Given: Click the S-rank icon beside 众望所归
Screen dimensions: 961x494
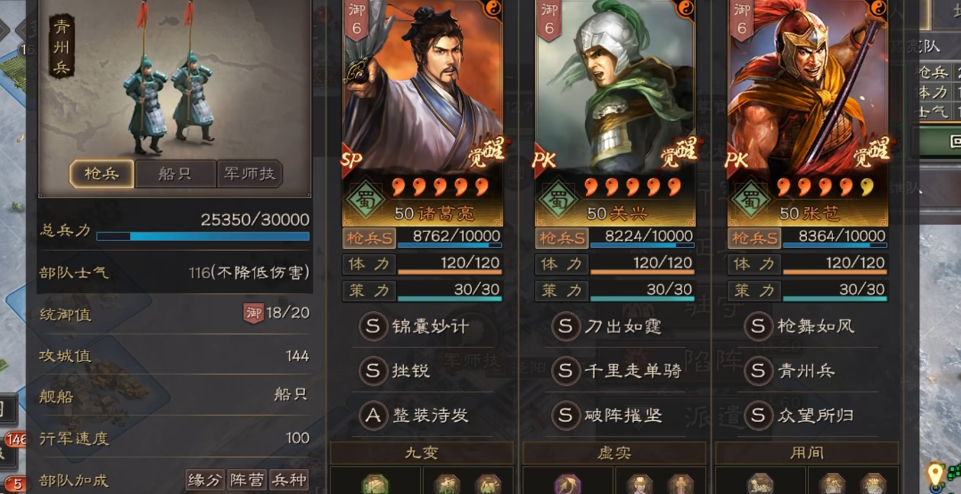Looking at the screenshot, I should (x=758, y=416).
